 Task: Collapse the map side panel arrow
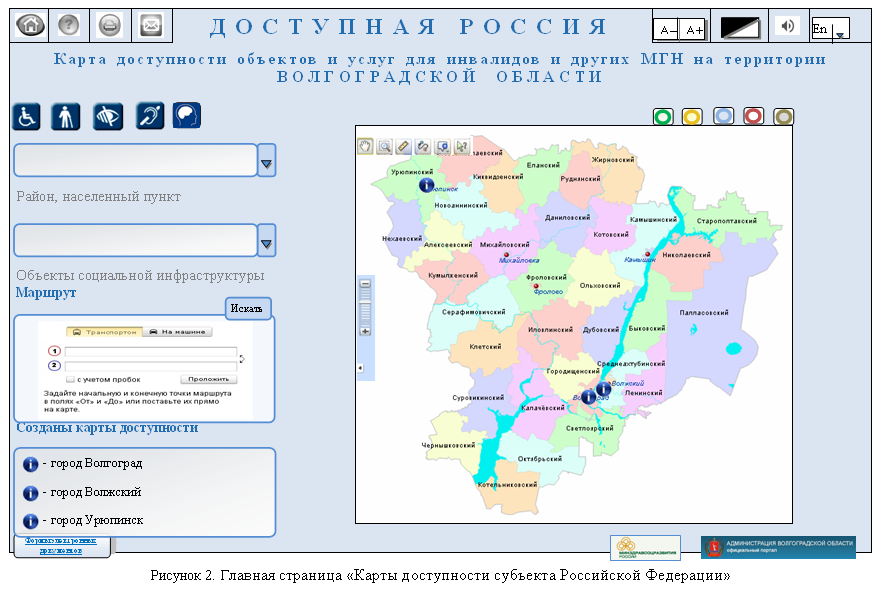pos(361,368)
